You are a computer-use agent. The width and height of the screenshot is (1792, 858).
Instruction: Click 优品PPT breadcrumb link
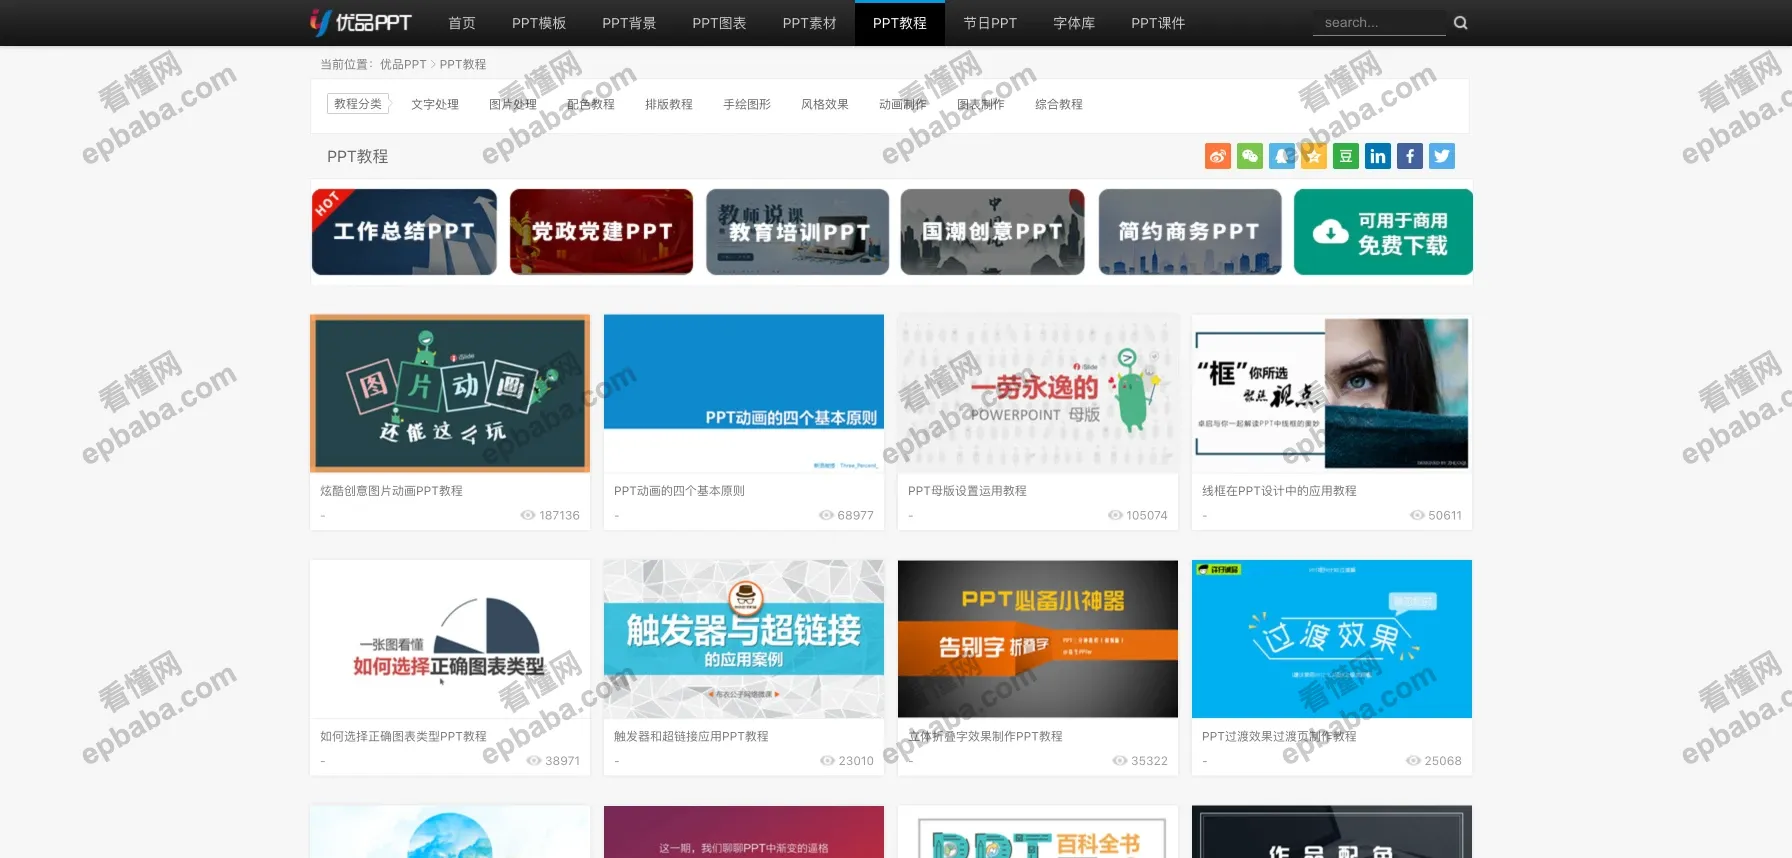pyautogui.click(x=403, y=64)
